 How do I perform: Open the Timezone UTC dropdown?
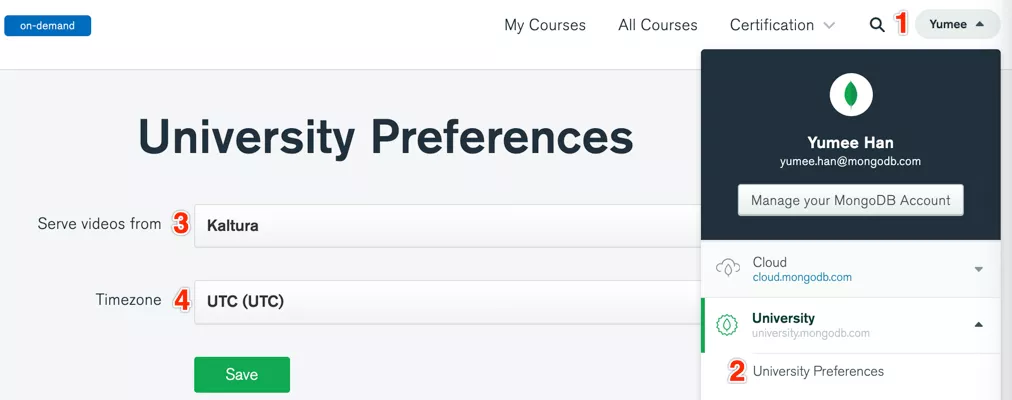(447, 301)
